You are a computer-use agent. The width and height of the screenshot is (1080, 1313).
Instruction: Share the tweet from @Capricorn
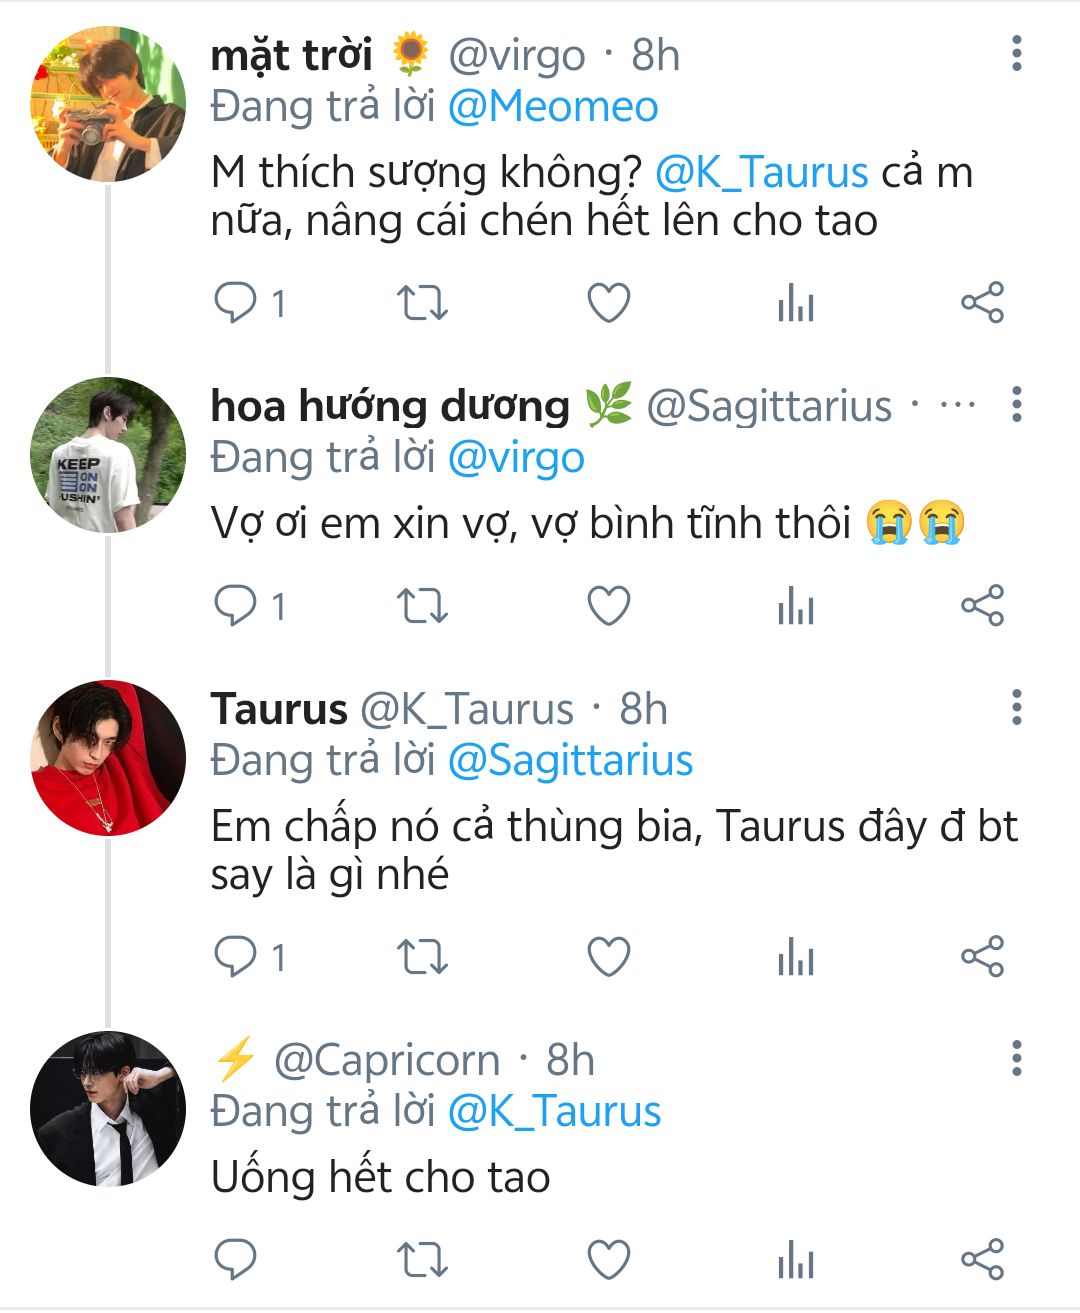click(x=982, y=1259)
